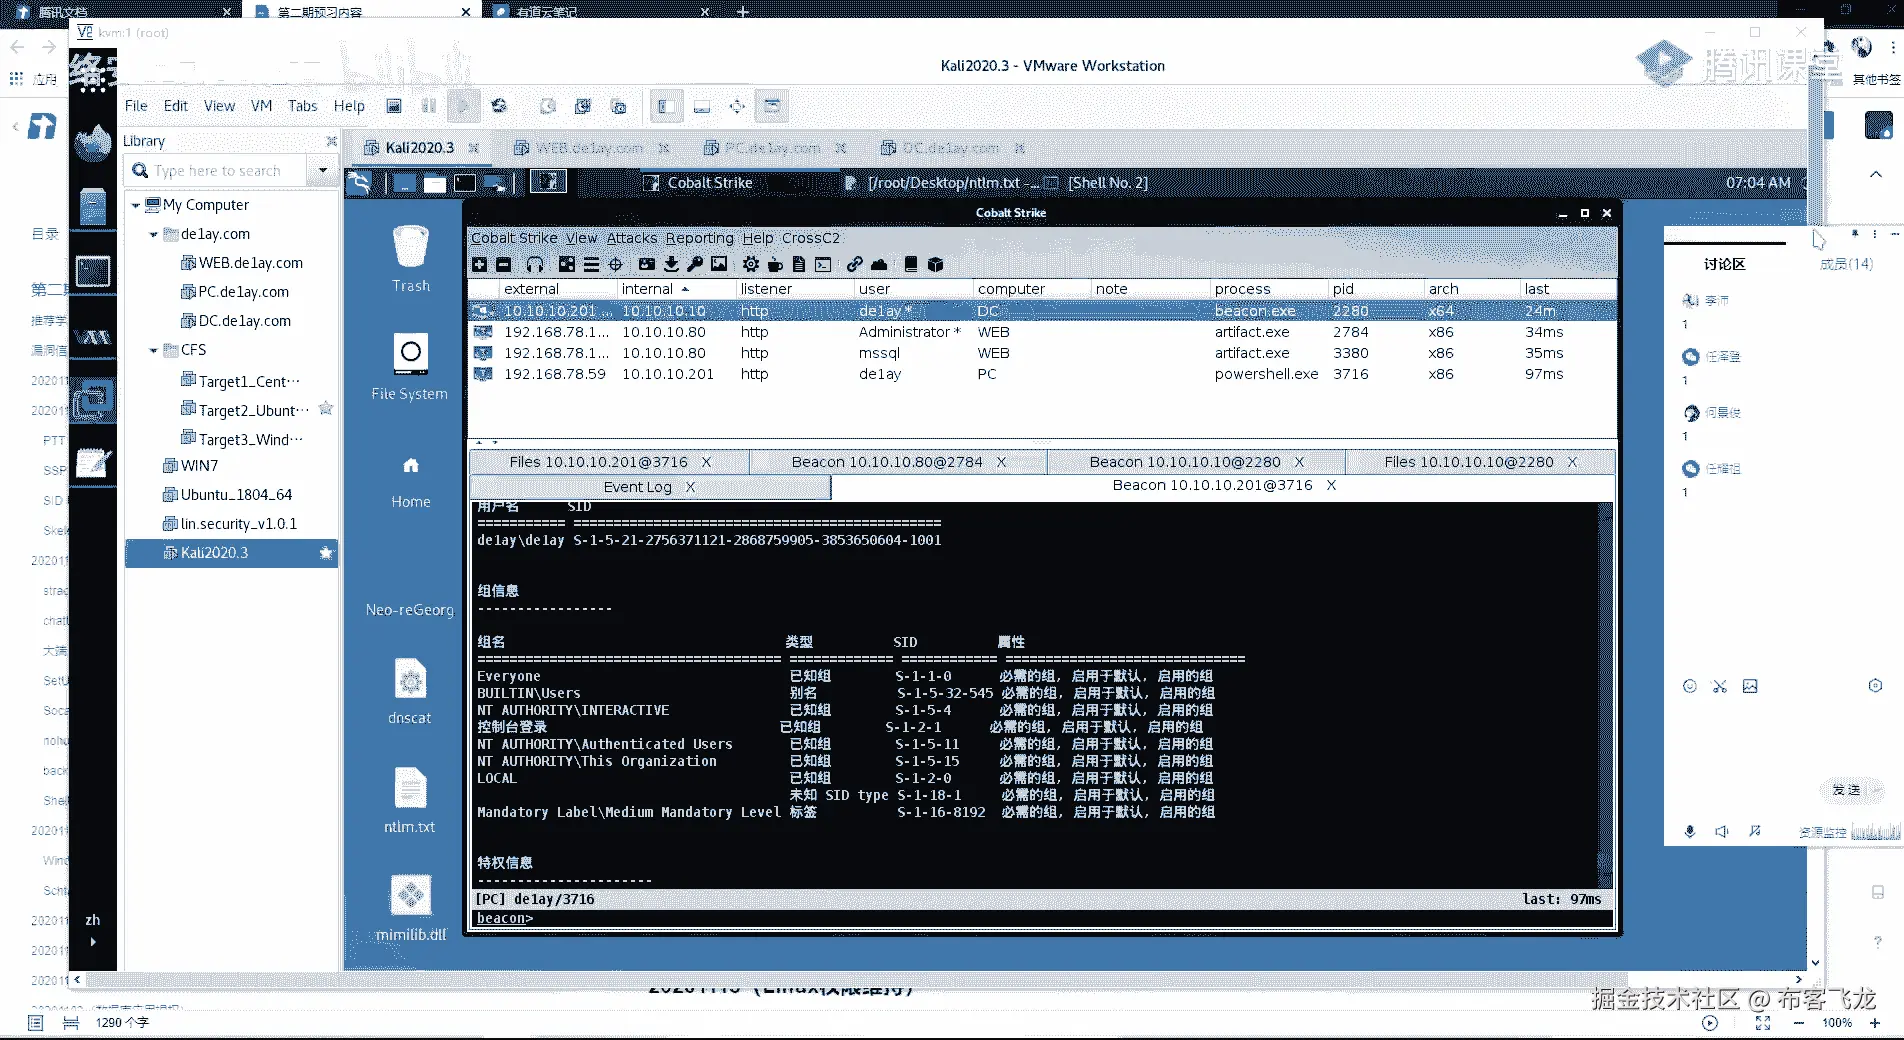
Task: Click the chain link icon in toolbar
Action: click(855, 264)
